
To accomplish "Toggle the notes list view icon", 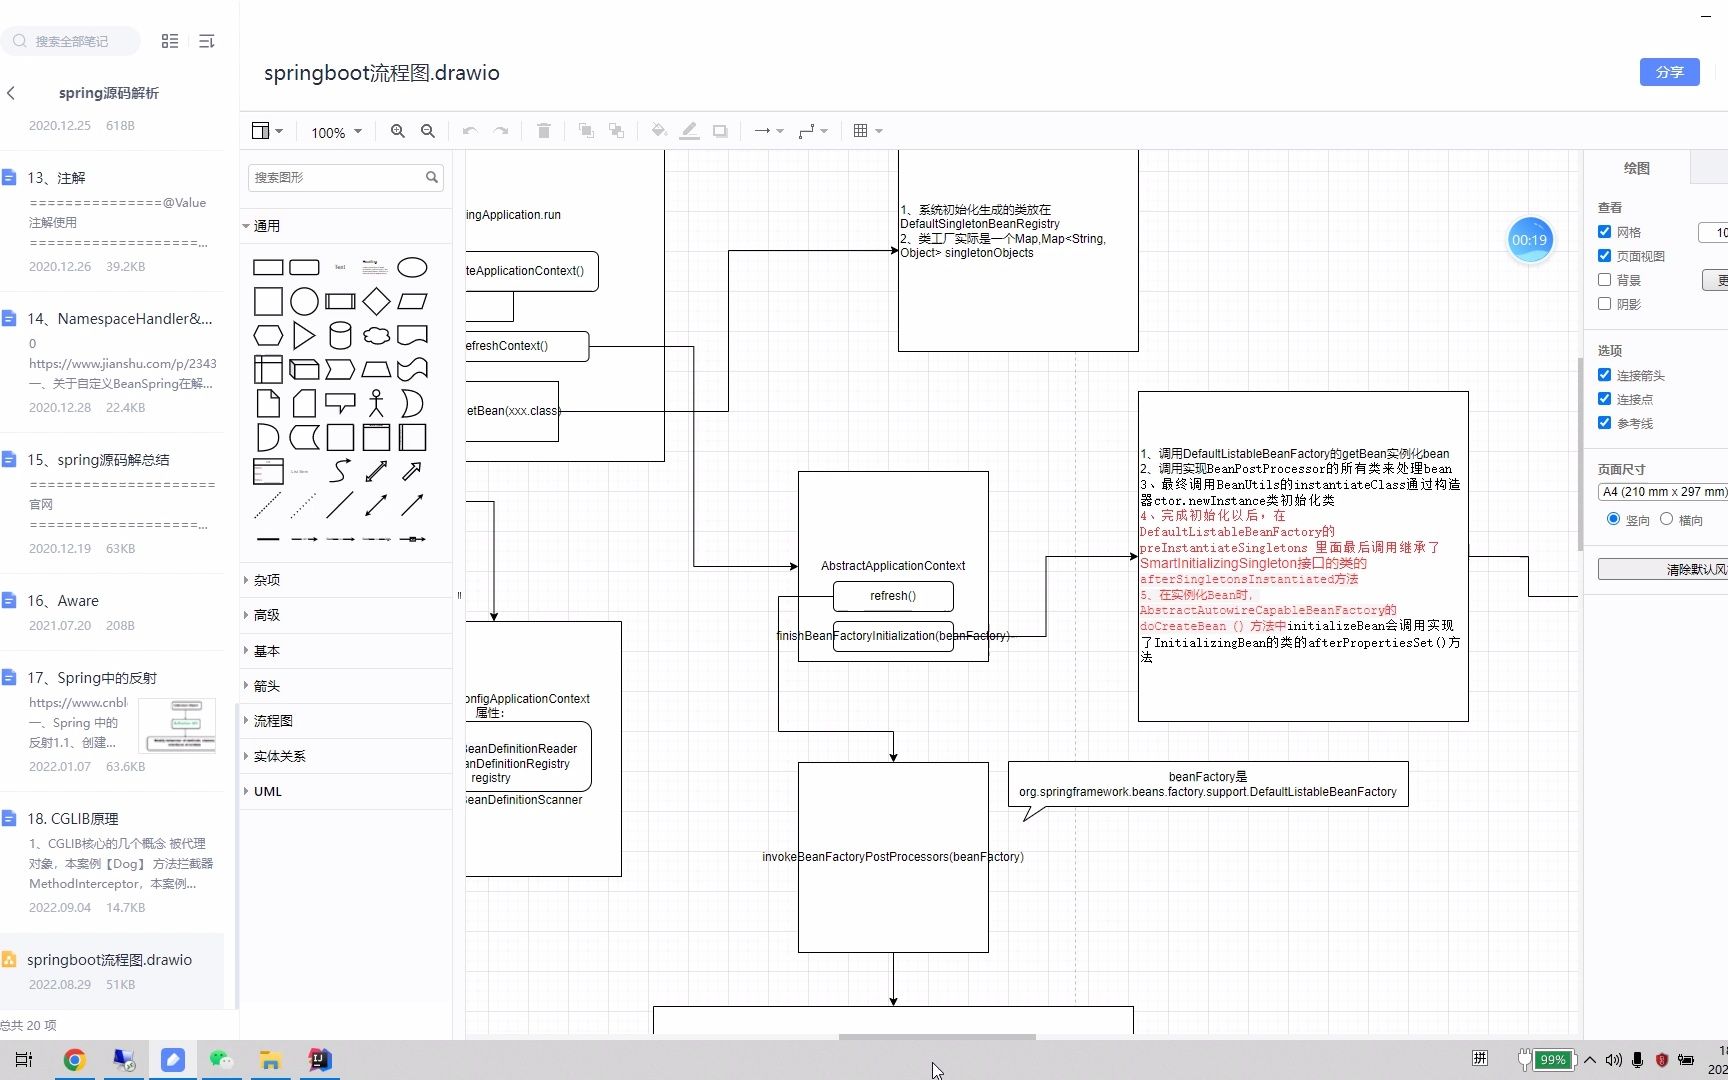I will [x=170, y=41].
